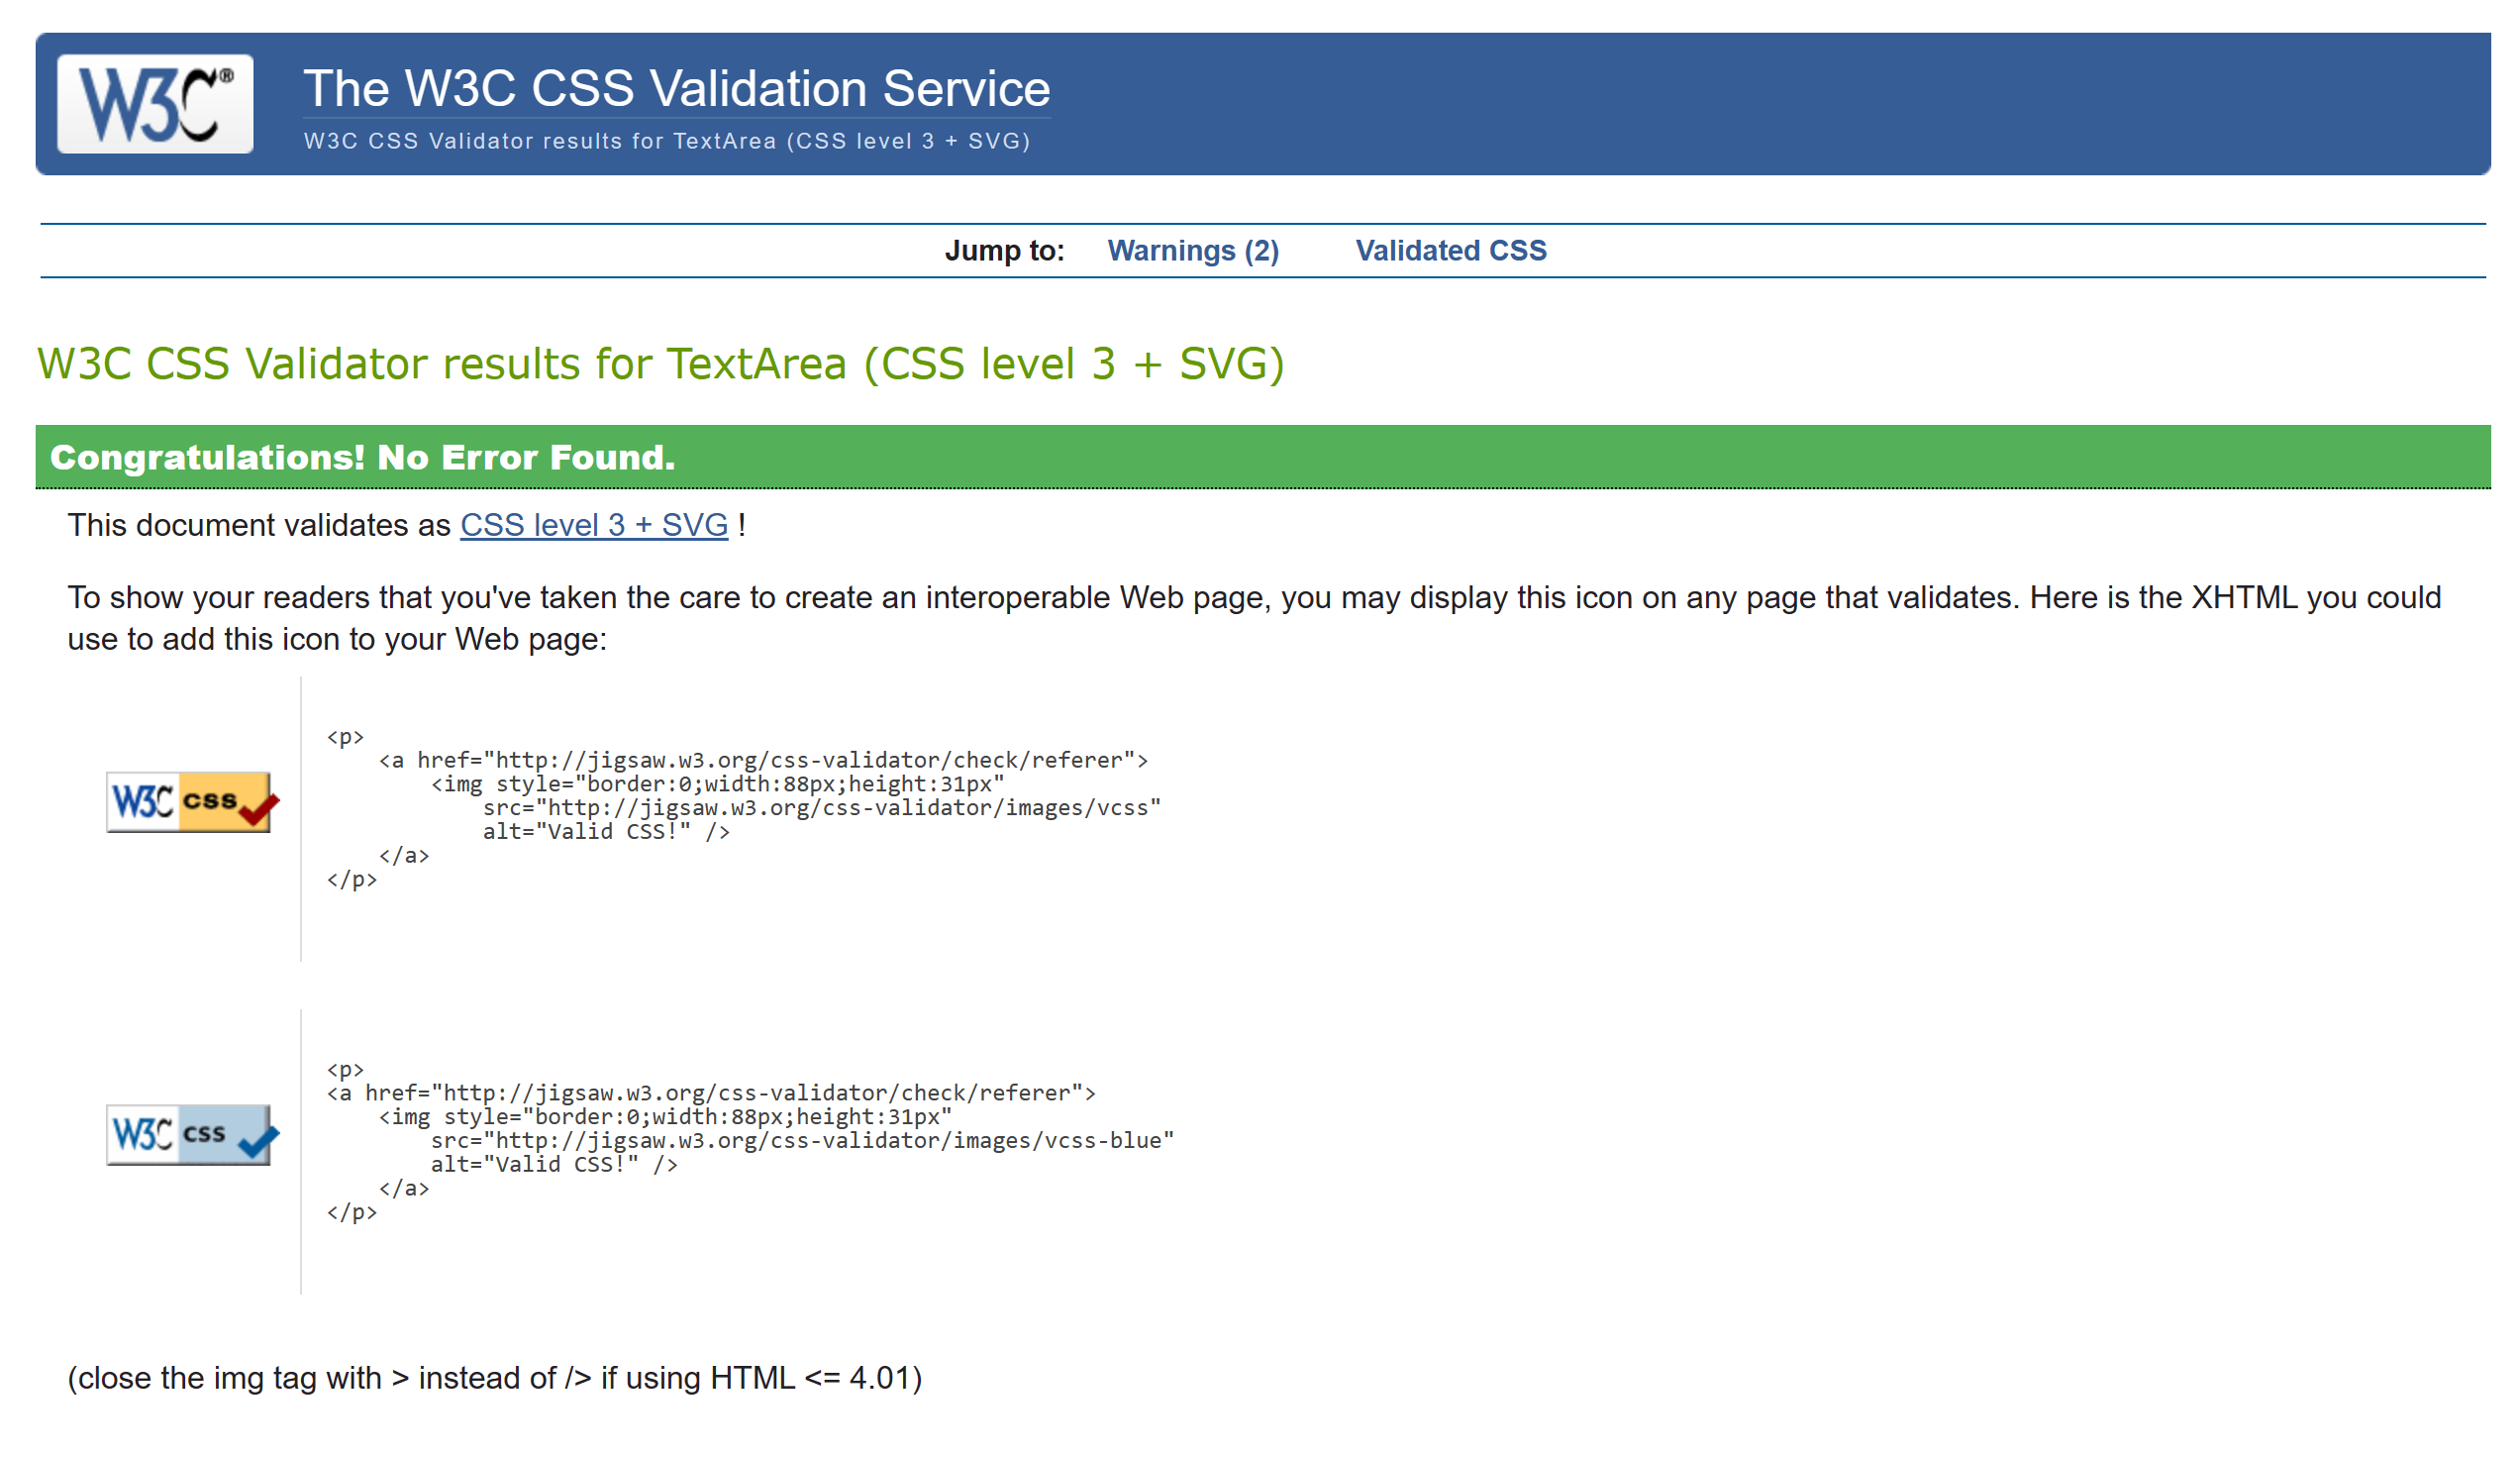Click second snippet's img style line
This screenshot has height=1458, width=2520.
pyautogui.click(x=664, y=1116)
